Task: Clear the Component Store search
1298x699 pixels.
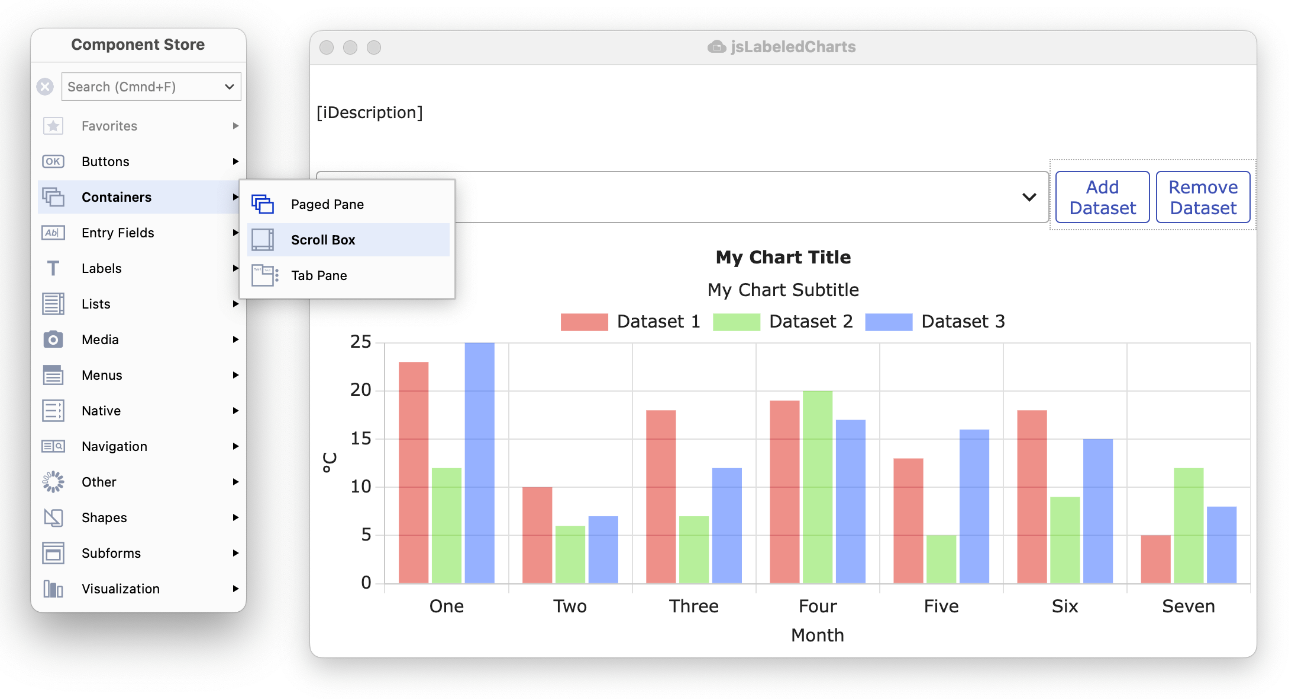Action: coord(45,87)
